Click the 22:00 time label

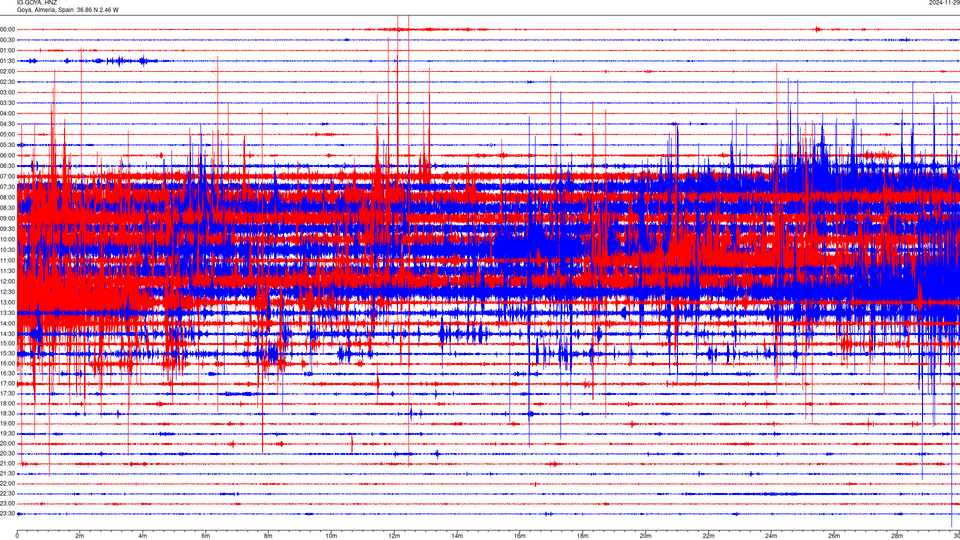coord(8,484)
